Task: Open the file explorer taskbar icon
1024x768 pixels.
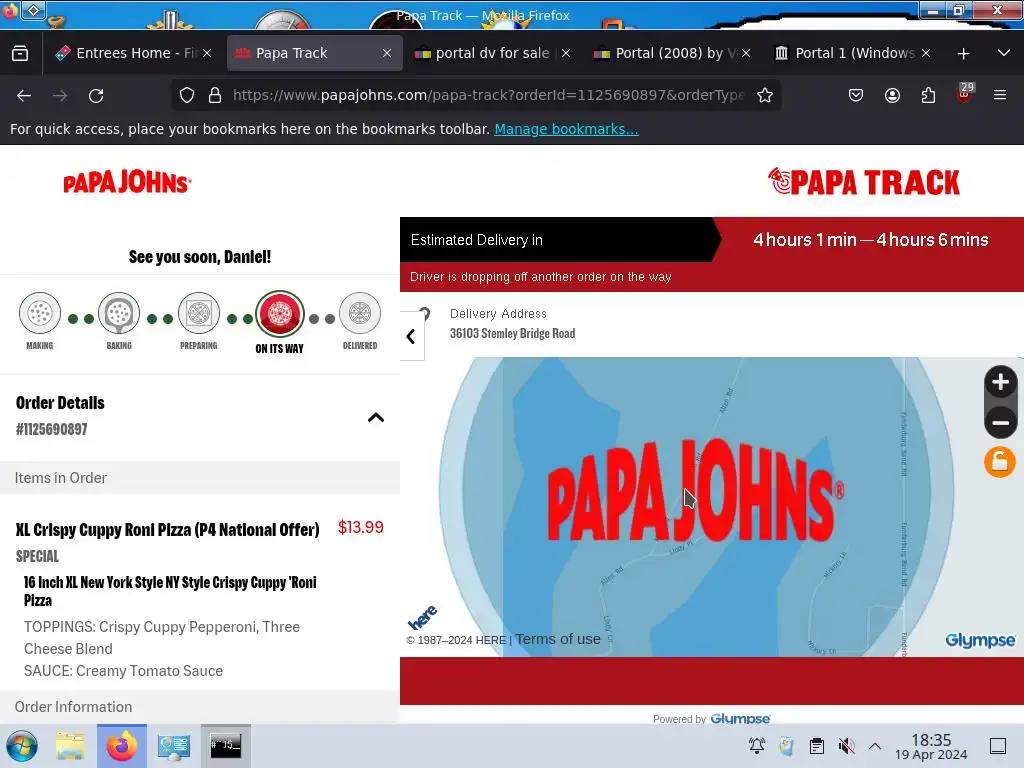Action: pyautogui.click(x=70, y=746)
